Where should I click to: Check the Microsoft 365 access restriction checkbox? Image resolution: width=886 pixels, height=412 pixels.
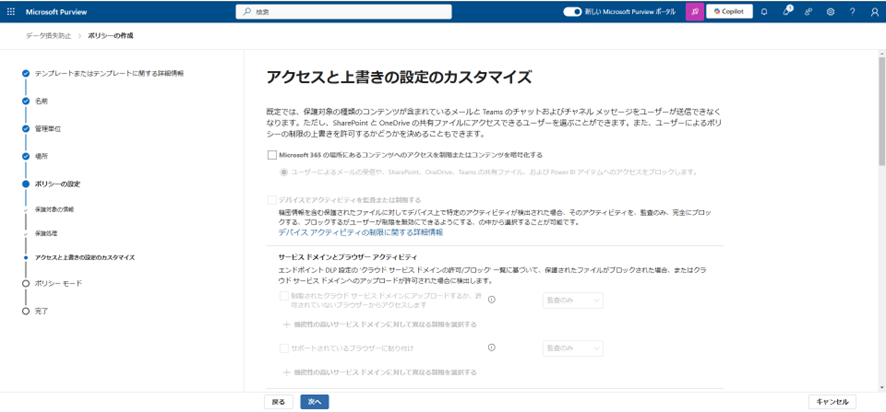coord(272,155)
